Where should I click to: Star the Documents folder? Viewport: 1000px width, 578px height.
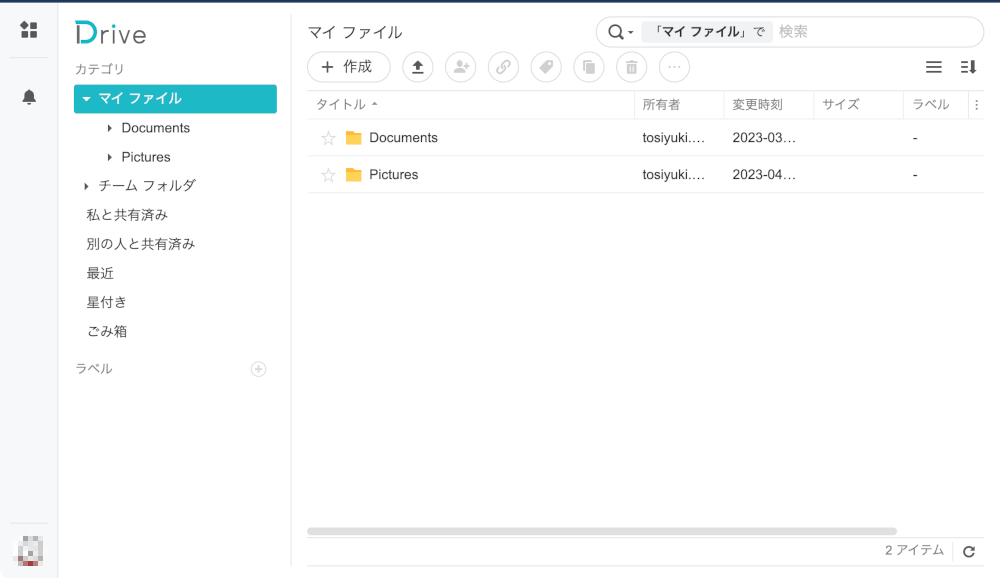click(x=328, y=138)
